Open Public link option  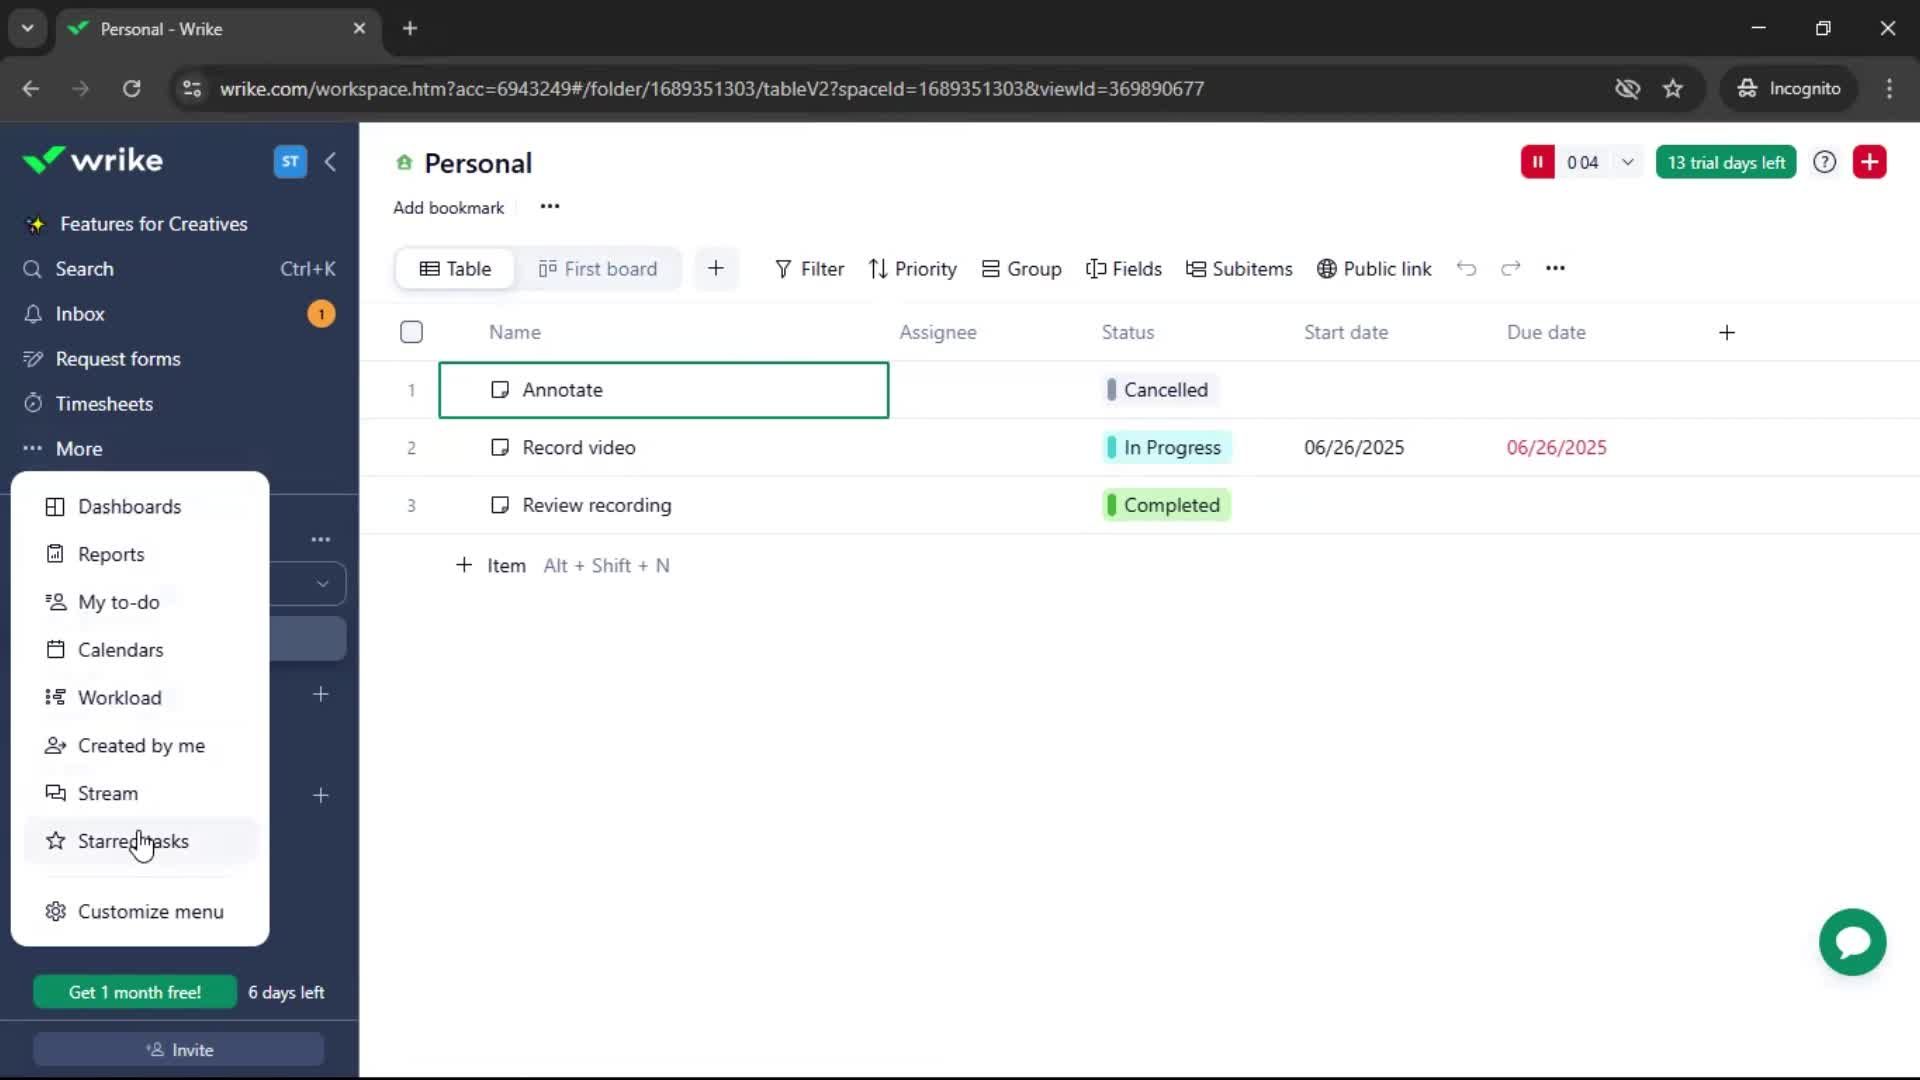[1374, 269]
